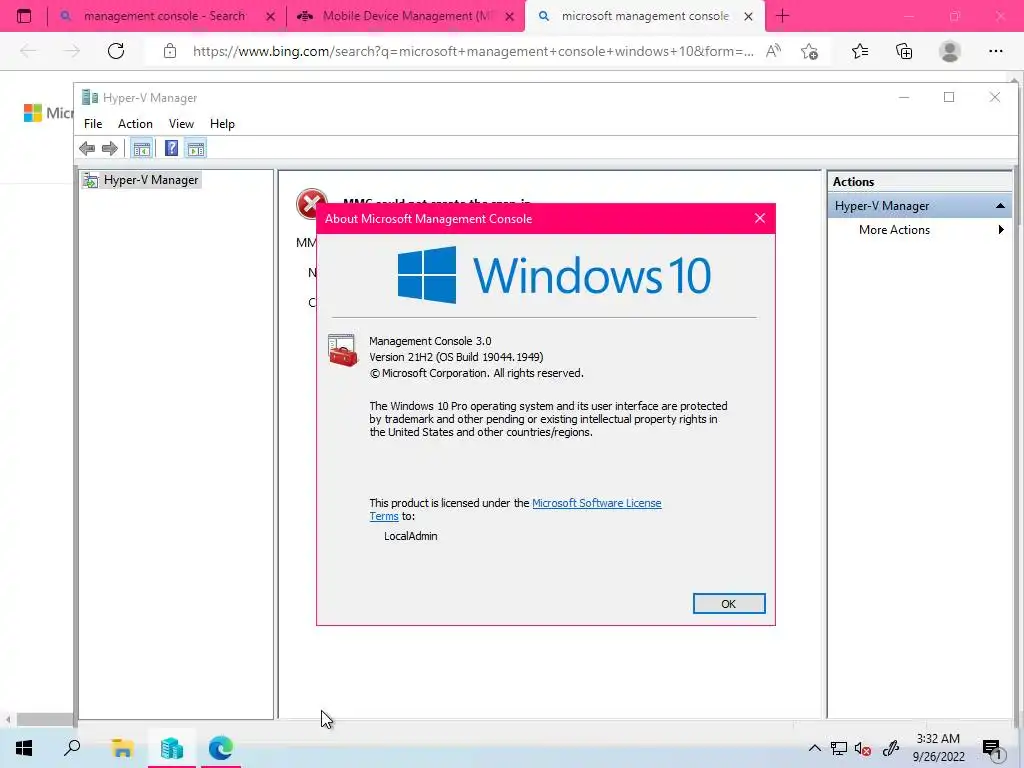This screenshot has height=768, width=1024.
Task: Click the Microsoft Edge taskbar icon
Action: click(x=221, y=748)
